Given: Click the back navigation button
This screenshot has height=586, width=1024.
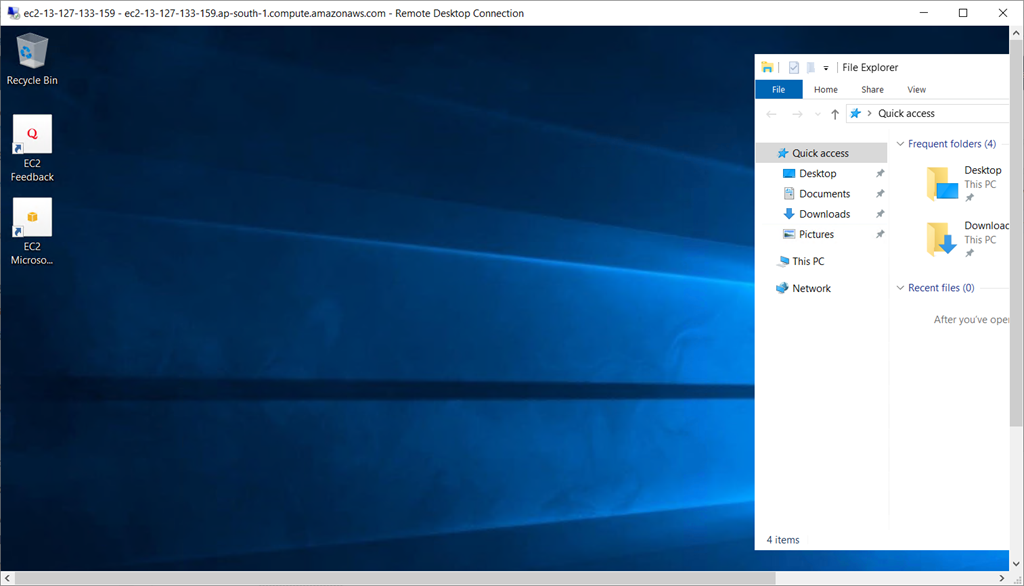Looking at the screenshot, I should [x=771, y=113].
